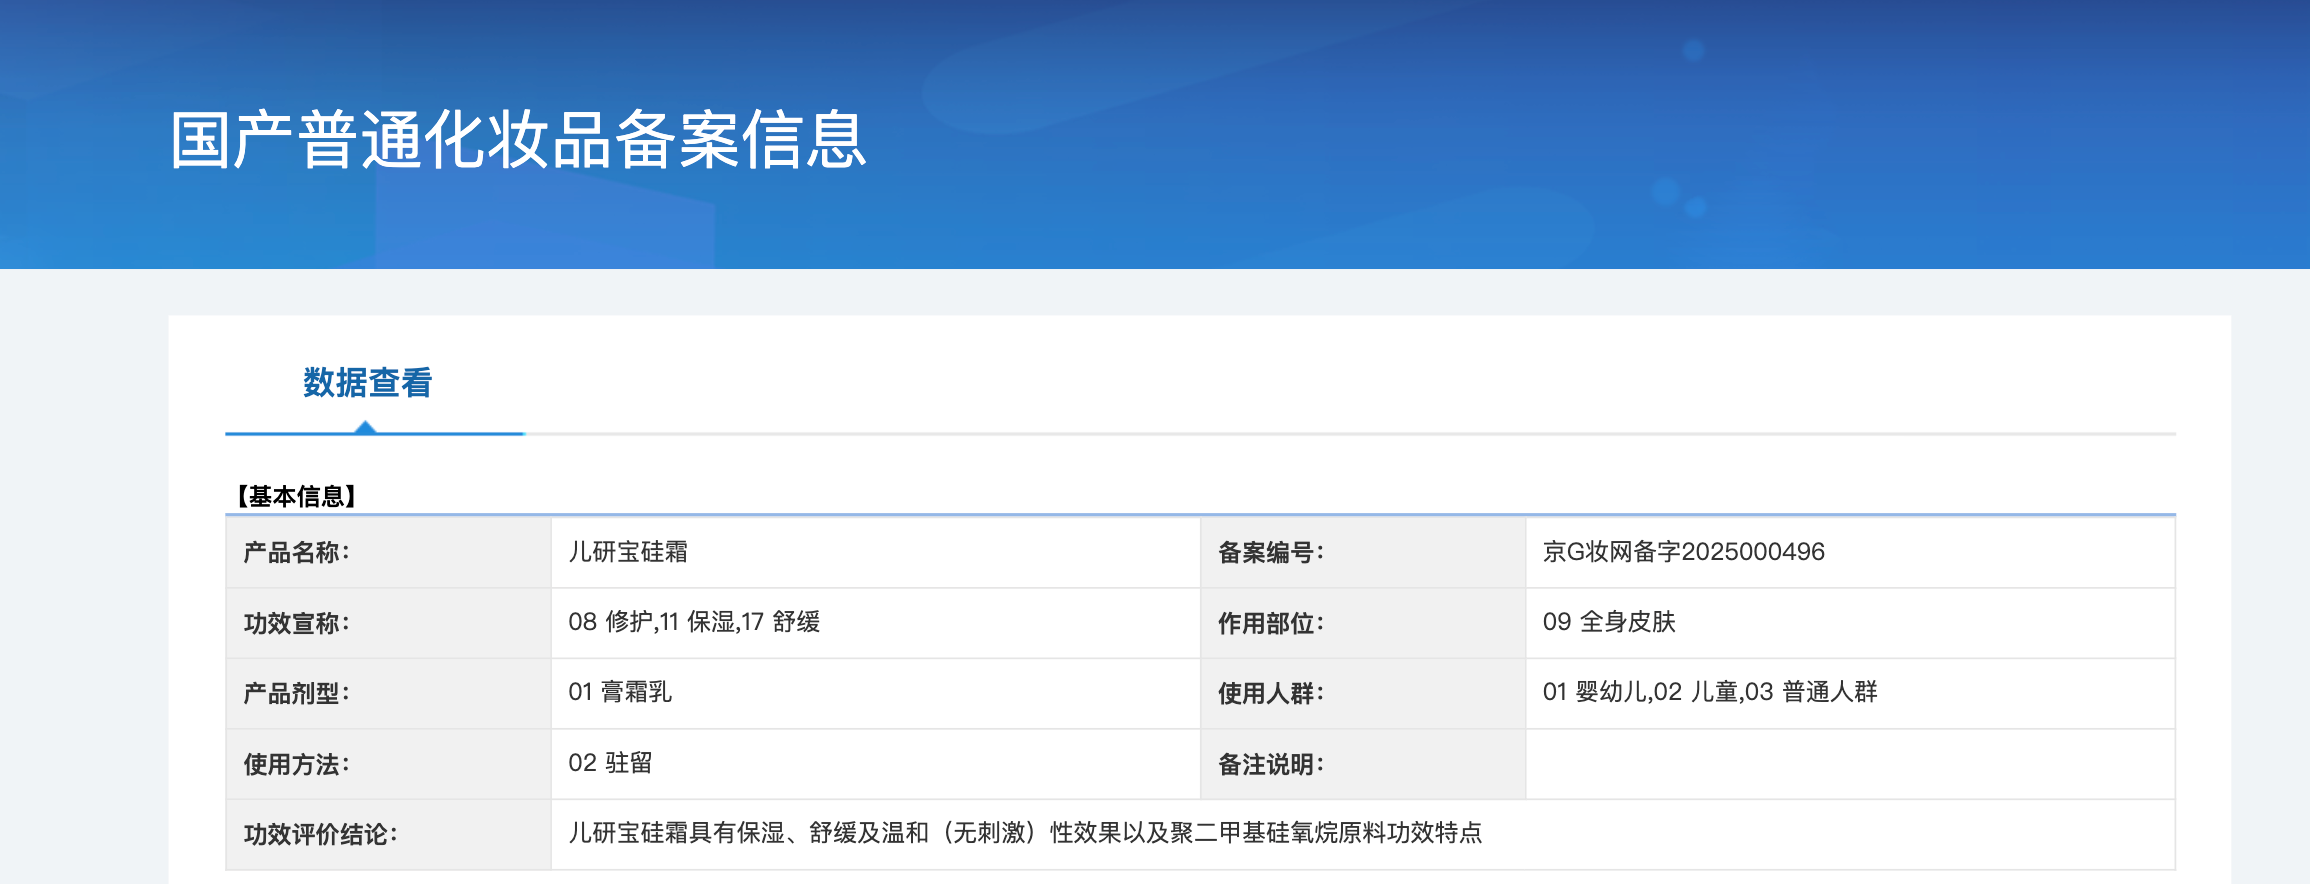Click the 【基本信息】 section heading
This screenshot has width=2310, height=884.
[296, 496]
